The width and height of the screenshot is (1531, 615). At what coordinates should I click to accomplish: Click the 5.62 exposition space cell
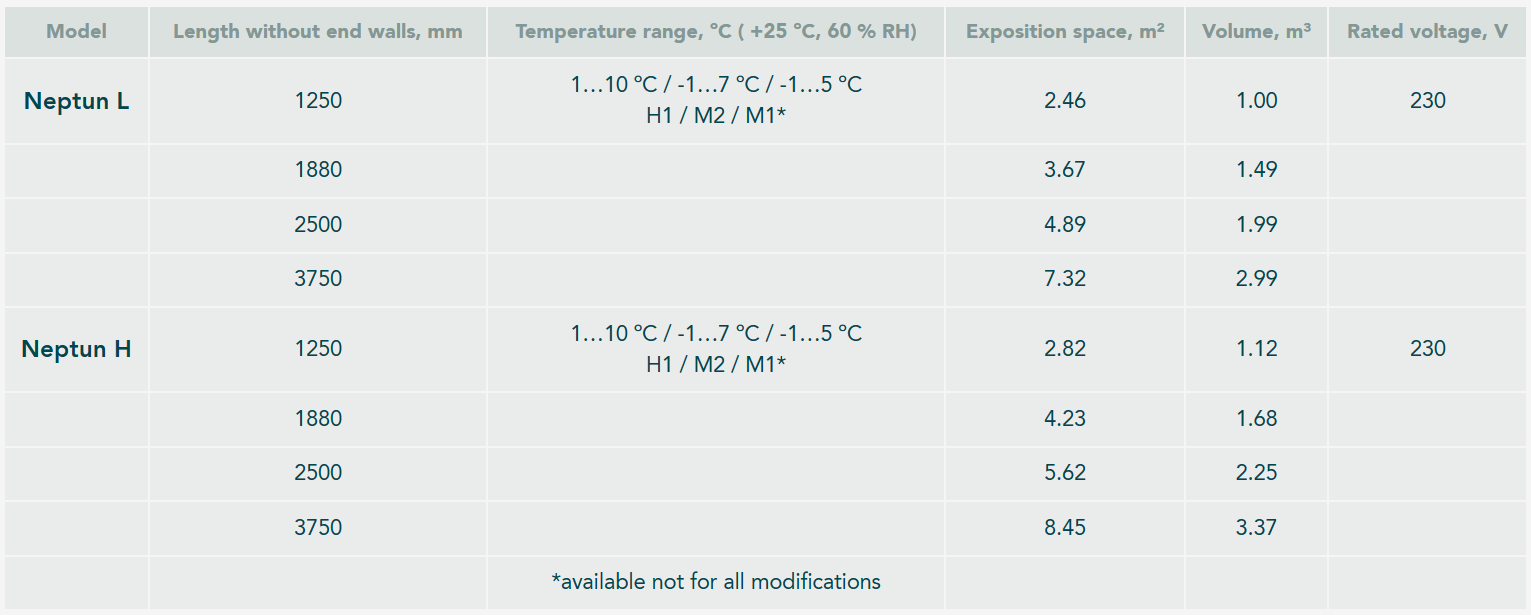tap(1065, 473)
